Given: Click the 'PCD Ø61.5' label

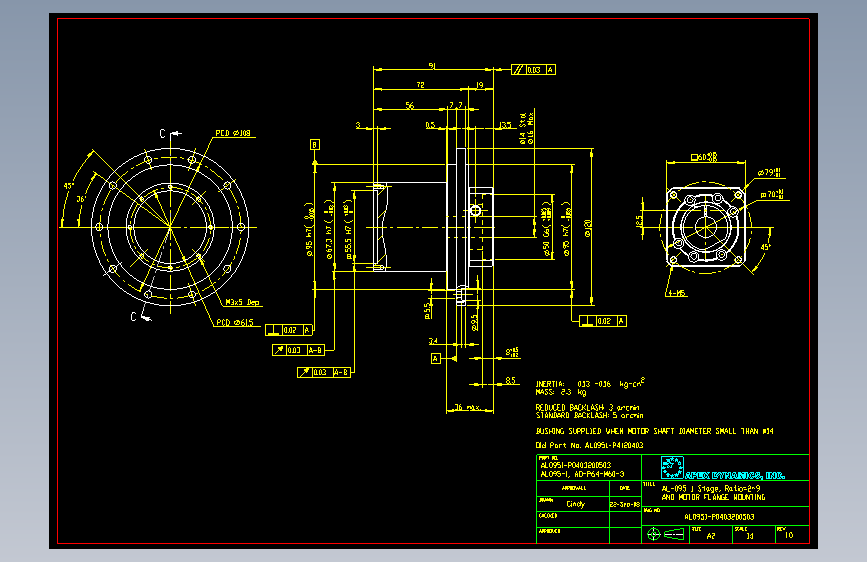Looking at the screenshot, I should pyautogui.click(x=234, y=322).
